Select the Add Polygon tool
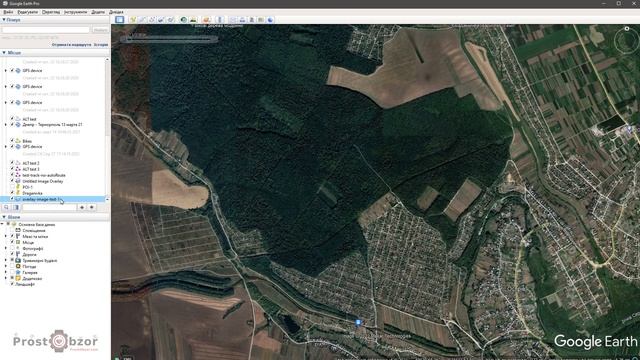This screenshot has width=640, height=360. point(142,20)
